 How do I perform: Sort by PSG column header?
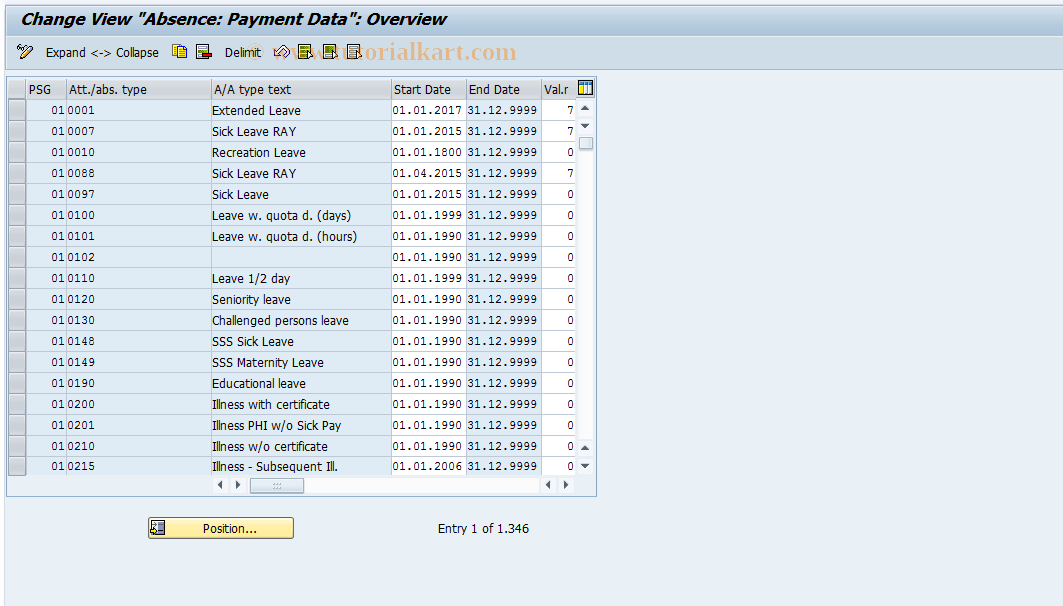point(46,89)
